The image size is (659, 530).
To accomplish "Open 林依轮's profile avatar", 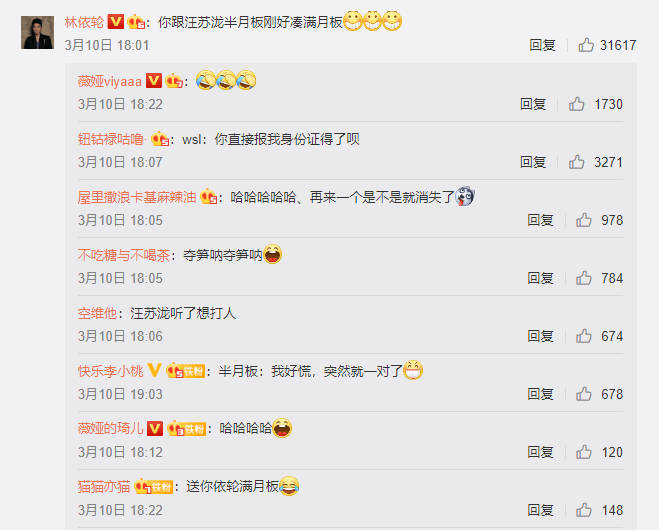I will [x=37, y=32].
